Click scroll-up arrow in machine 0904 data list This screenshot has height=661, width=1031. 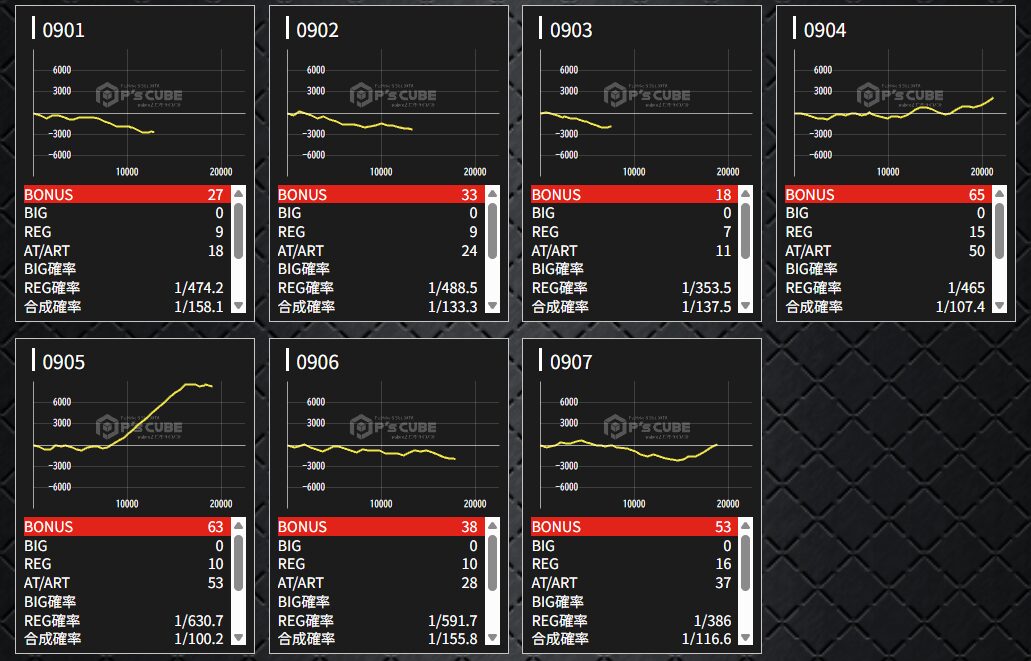[x=999, y=193]
